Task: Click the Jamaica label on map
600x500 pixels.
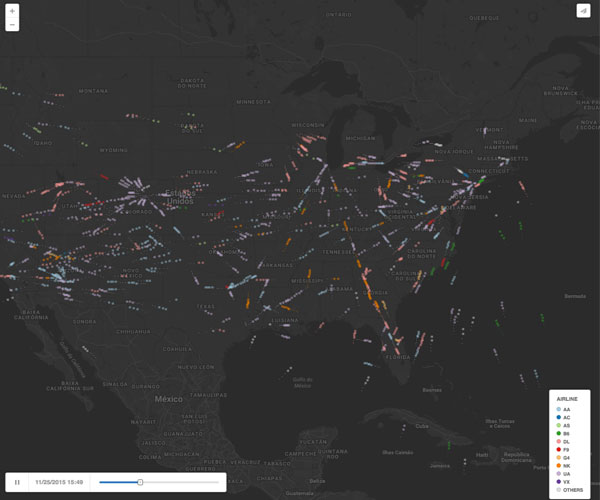Action: (440, 466)
